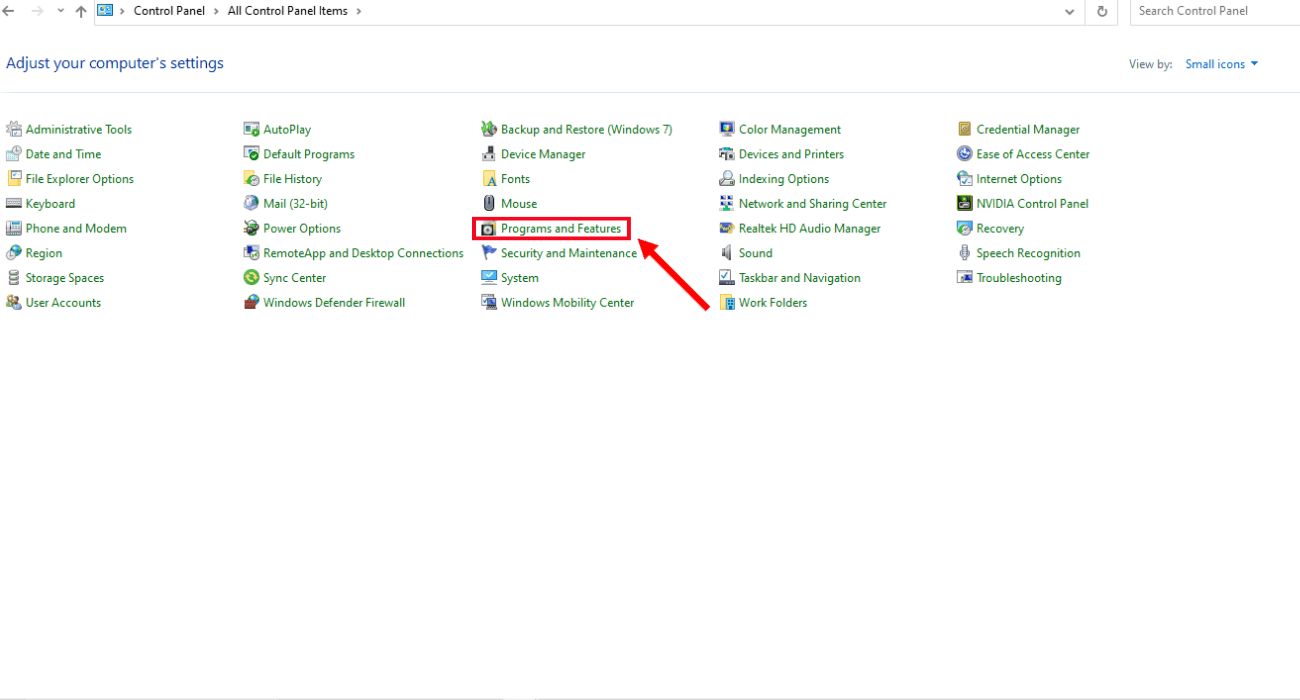Screen dimensions: 1300x700
Task: Click the User Accounts icon
Action: (14, 302)
